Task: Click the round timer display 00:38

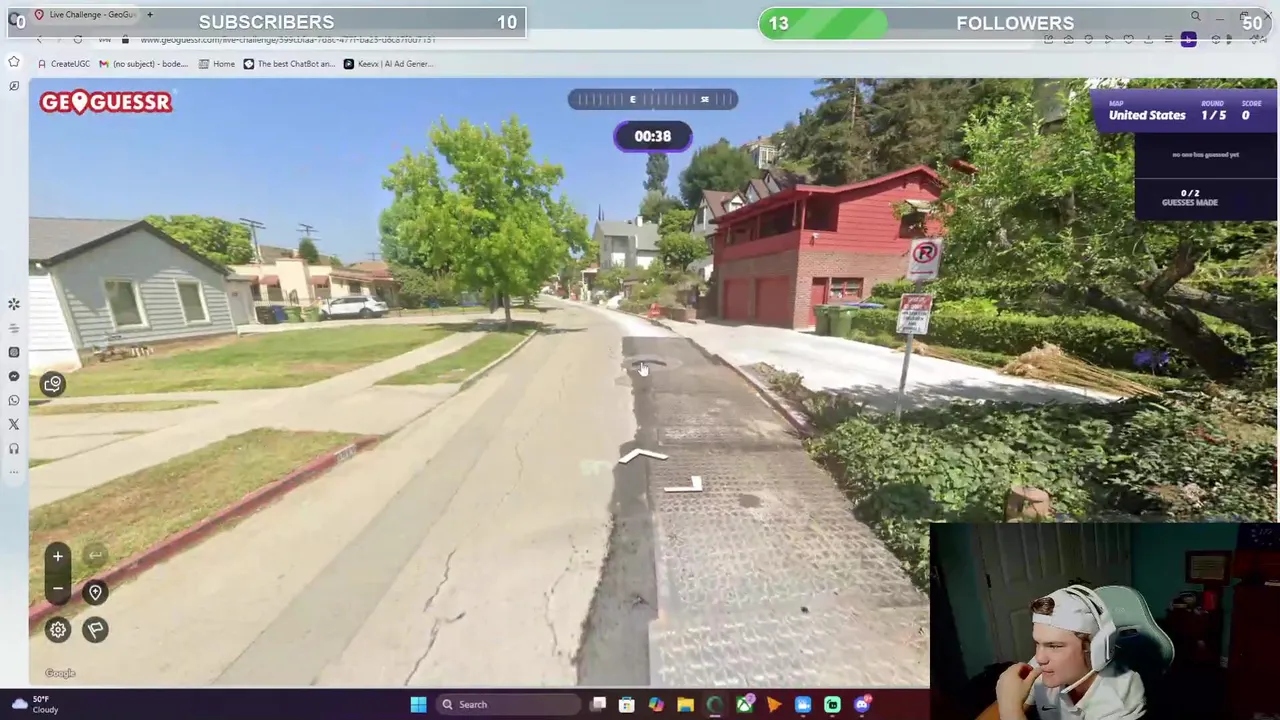Action: (x=653, y=136)
